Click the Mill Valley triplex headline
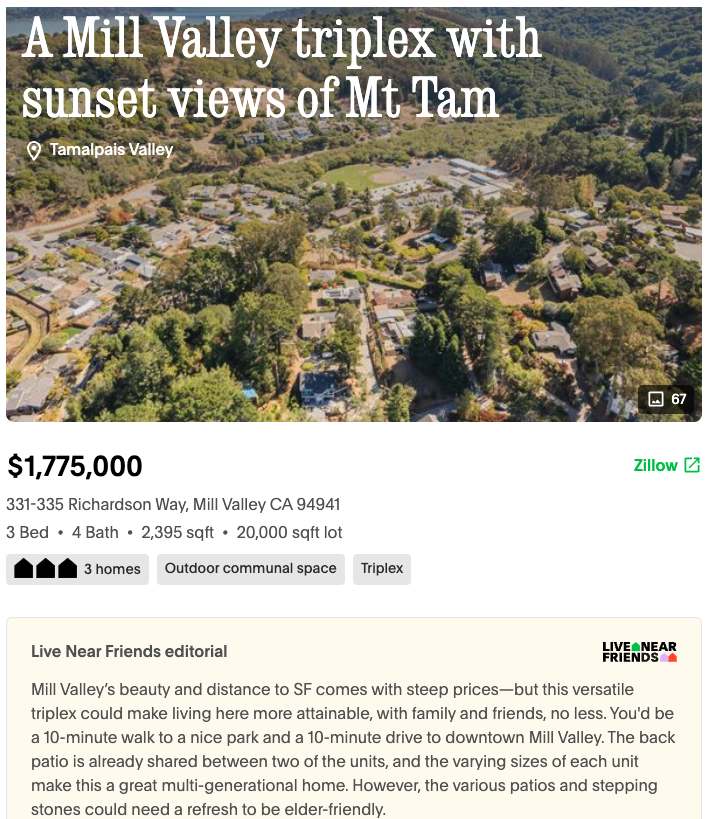The image size is (708, 819). pos(280,70)
